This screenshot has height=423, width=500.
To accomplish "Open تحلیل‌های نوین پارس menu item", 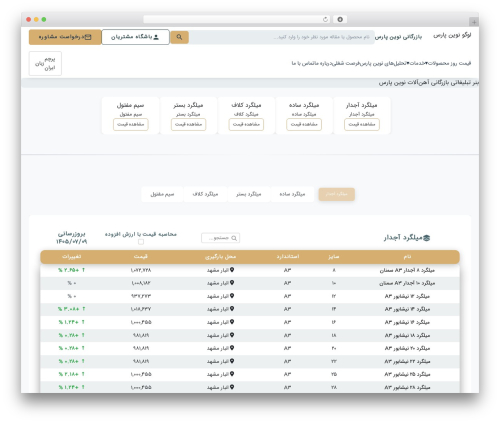I will pos(384,63).
